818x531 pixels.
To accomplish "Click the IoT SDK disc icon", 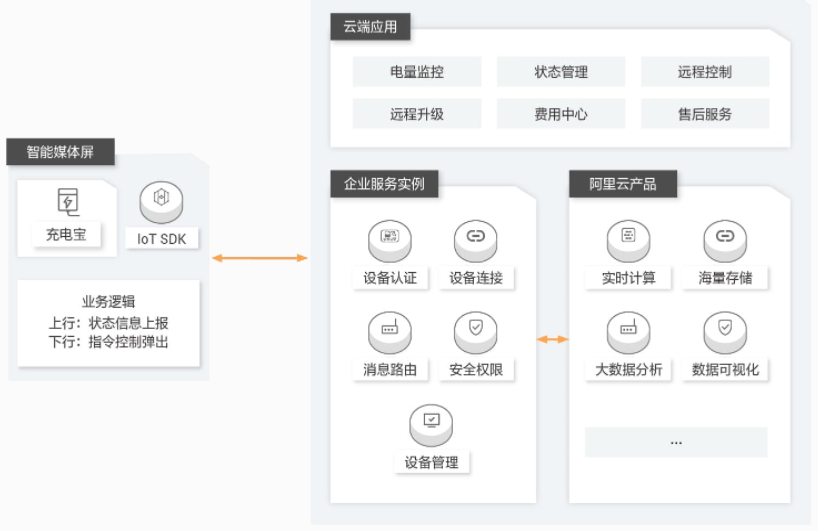I will [161, 202].
